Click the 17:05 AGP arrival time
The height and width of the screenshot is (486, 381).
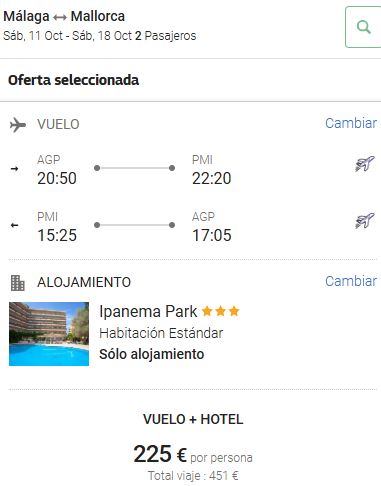[x=212, y=235]
